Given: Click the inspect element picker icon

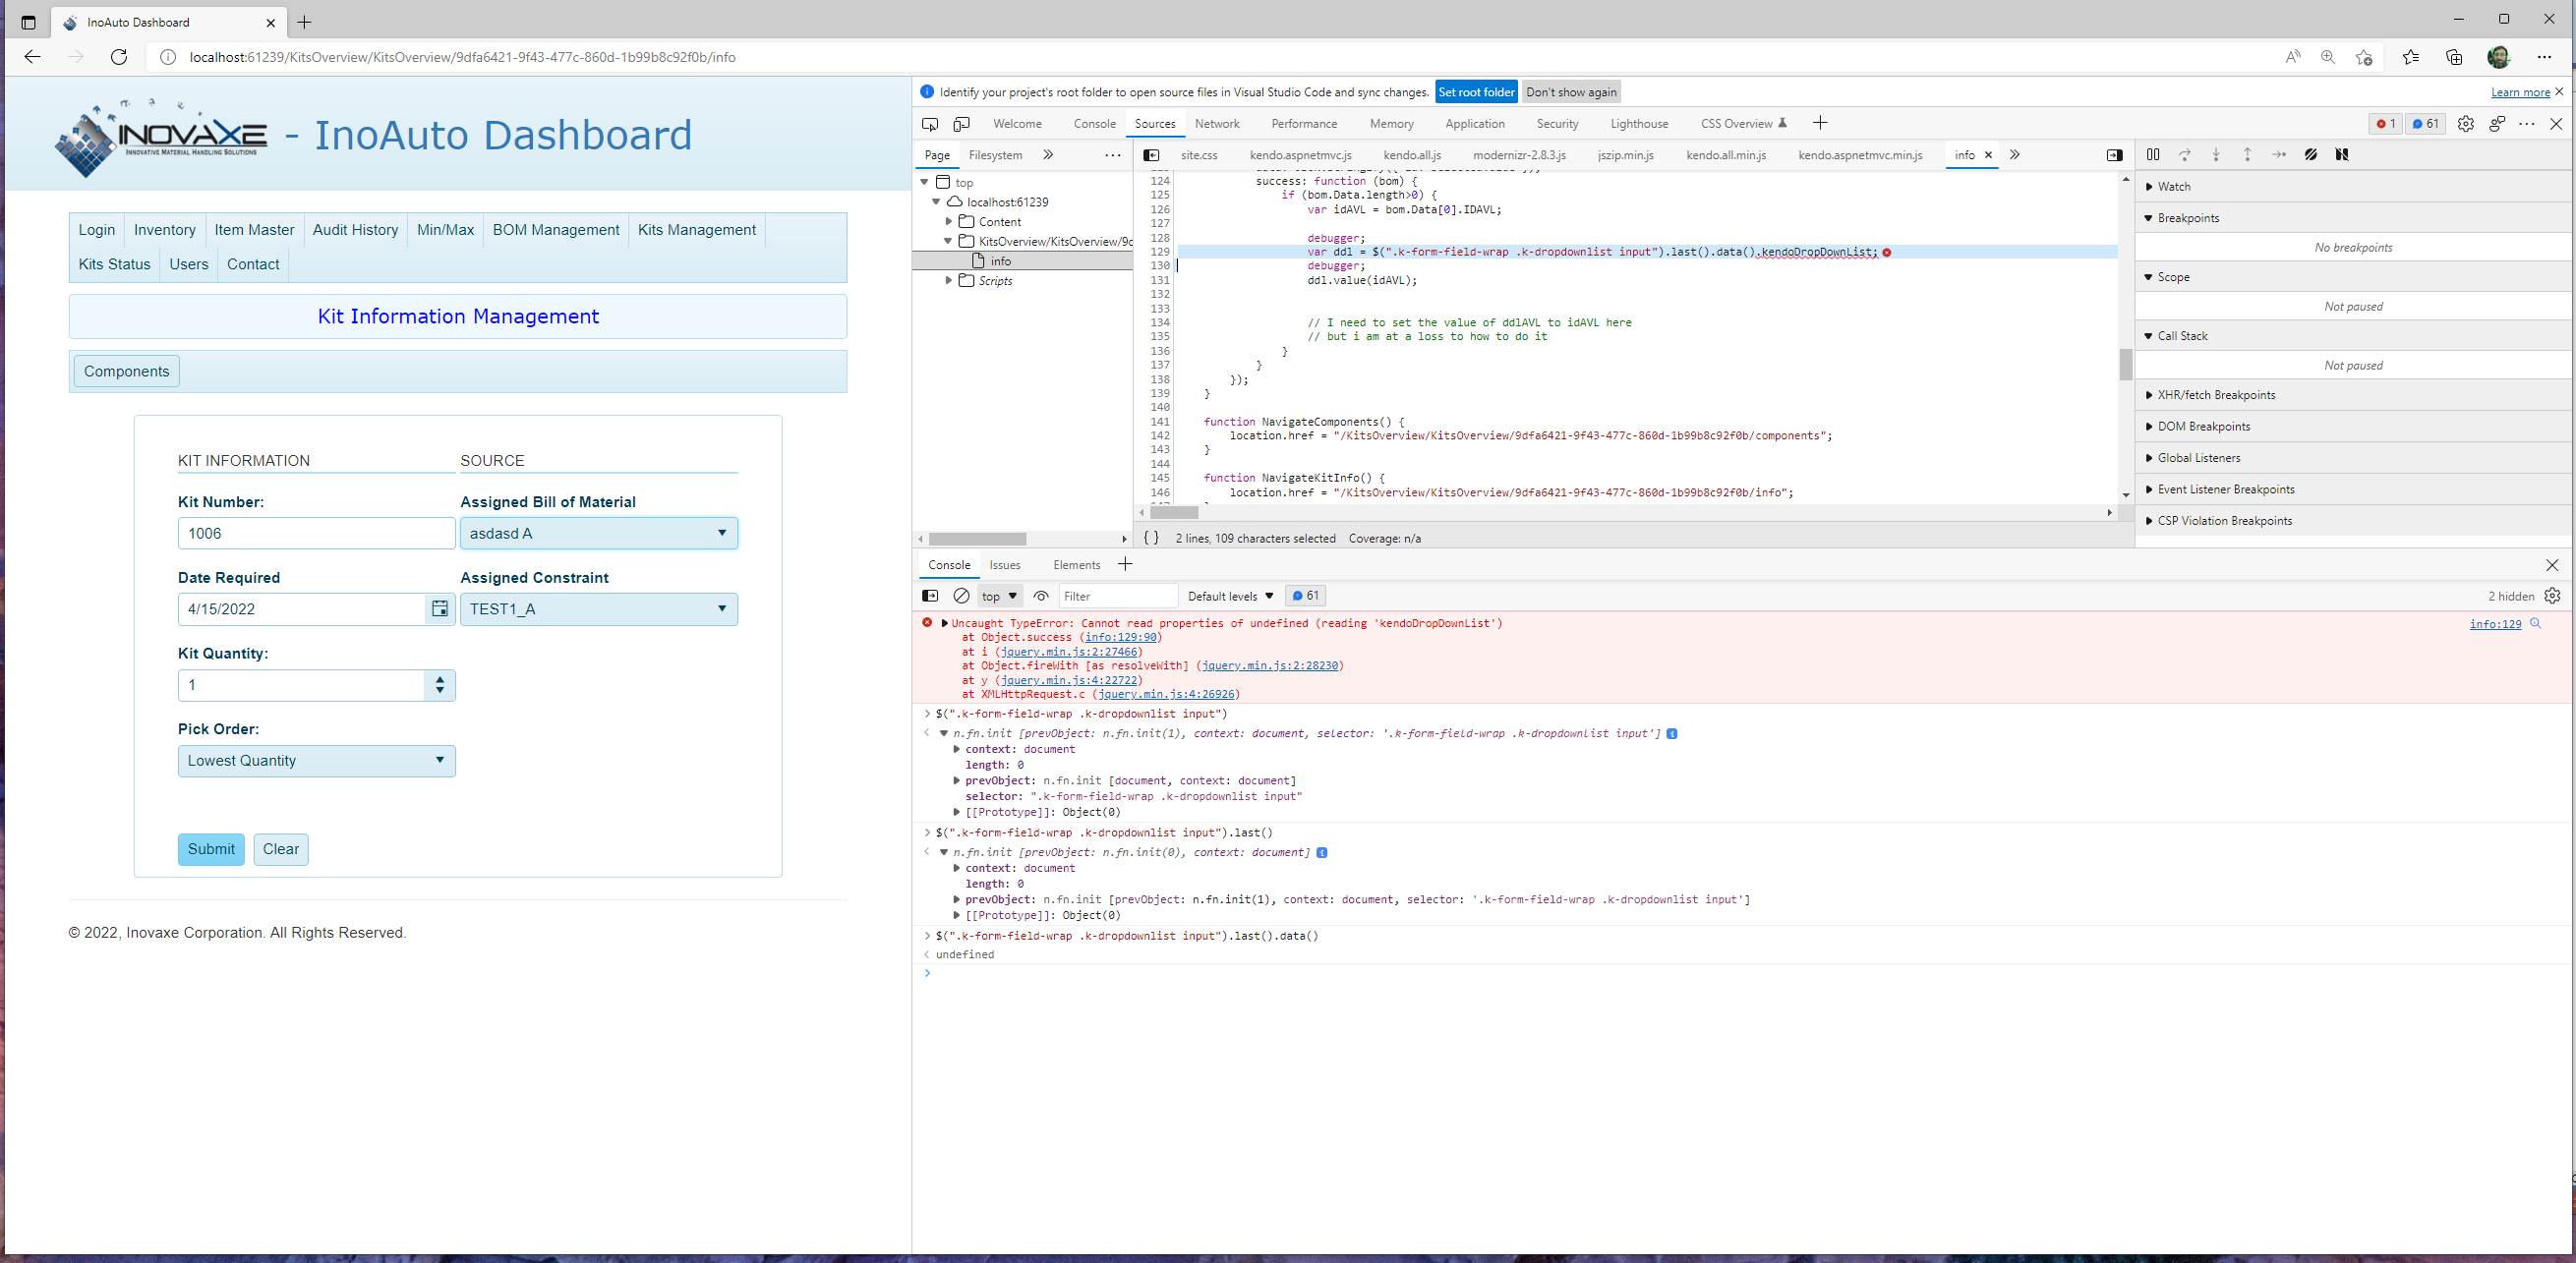Looking at the screenshot, I should [x=929, y=124].
